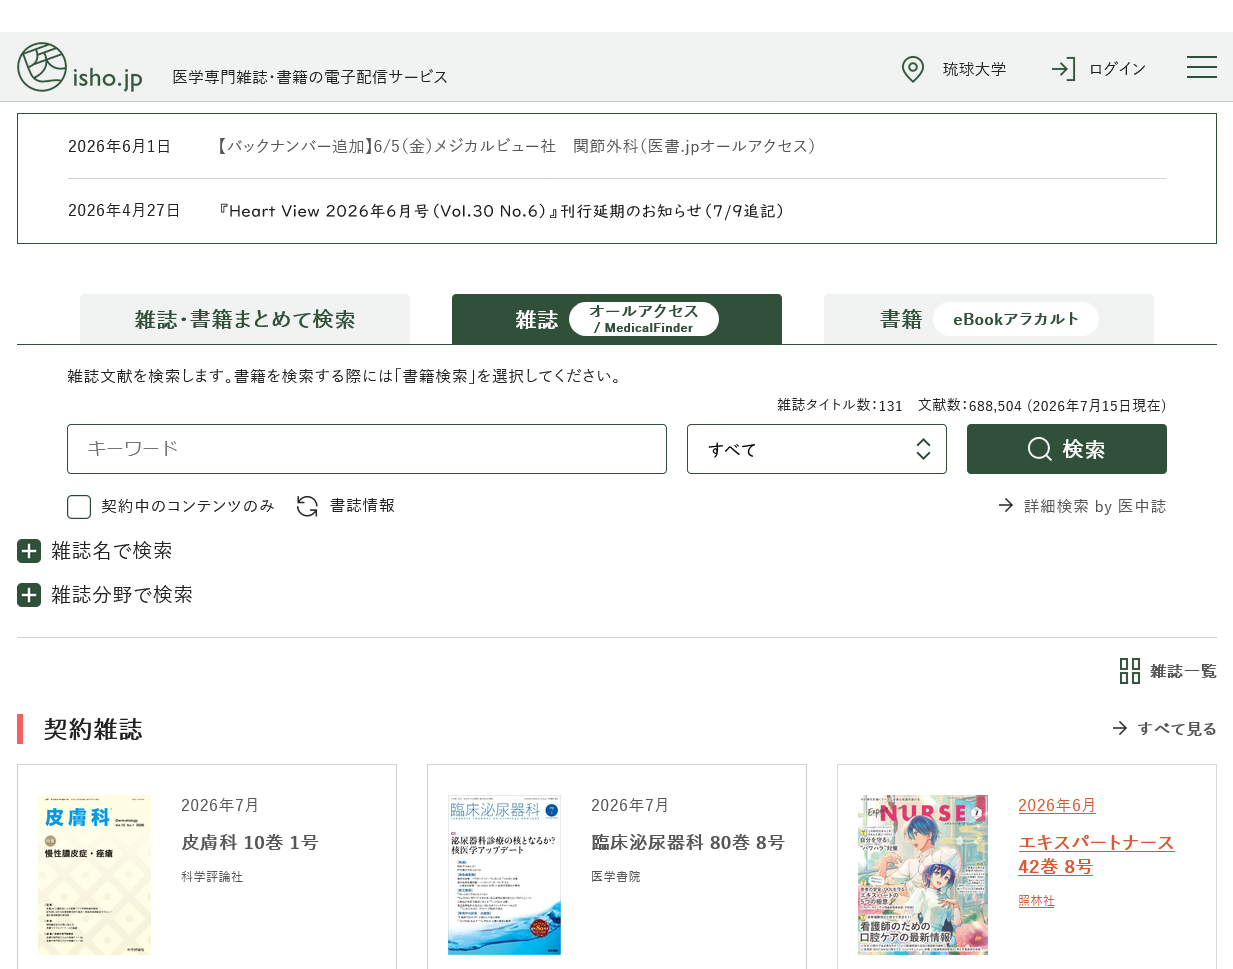Click the 科学評論社 publisher text

click(x=212, y=877)
